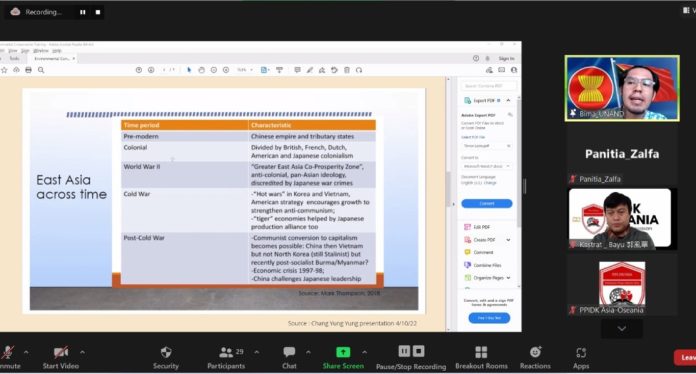This screenshot has height=374, width=696.
Task: Expand Create PDF options chevron
Action: [508, 240]
